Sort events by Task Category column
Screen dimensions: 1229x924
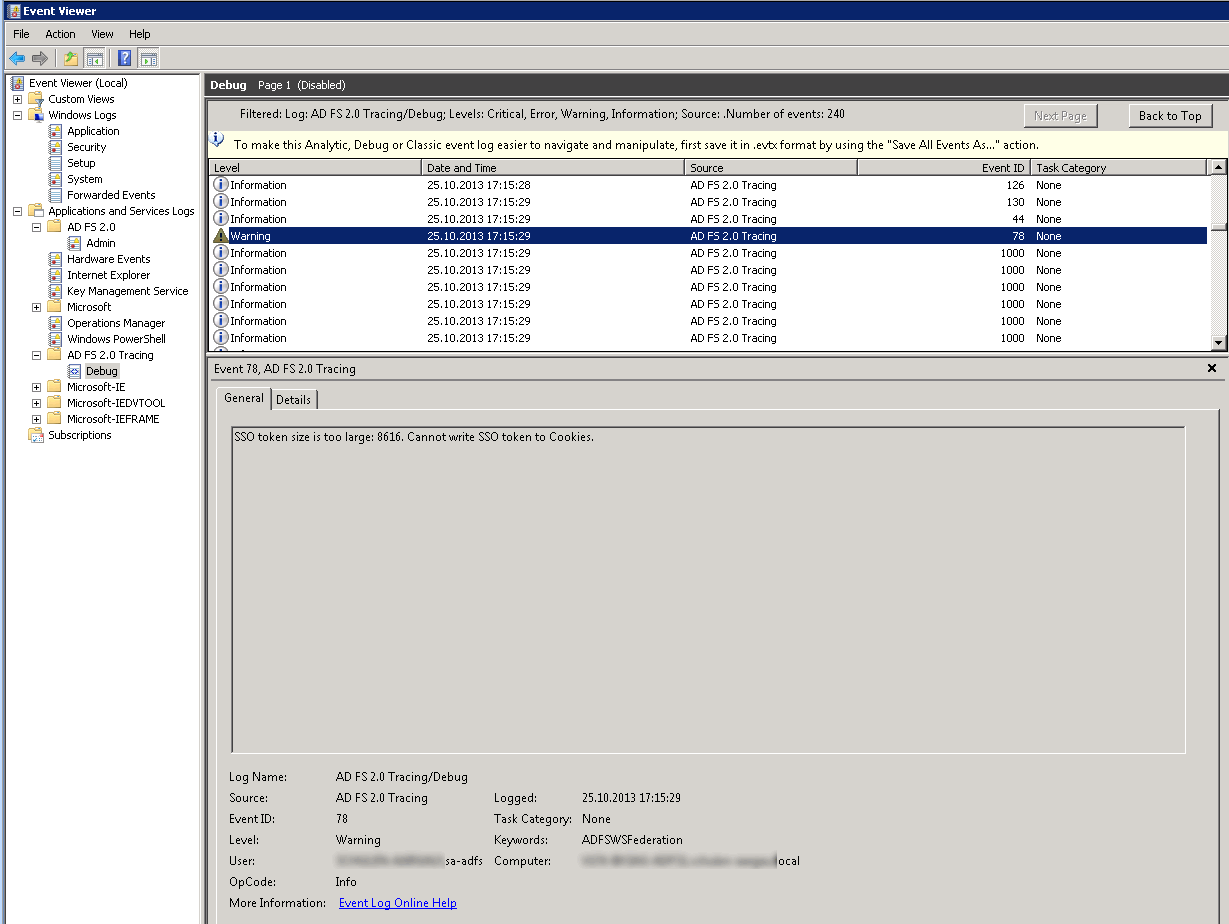coord(1119,168)
